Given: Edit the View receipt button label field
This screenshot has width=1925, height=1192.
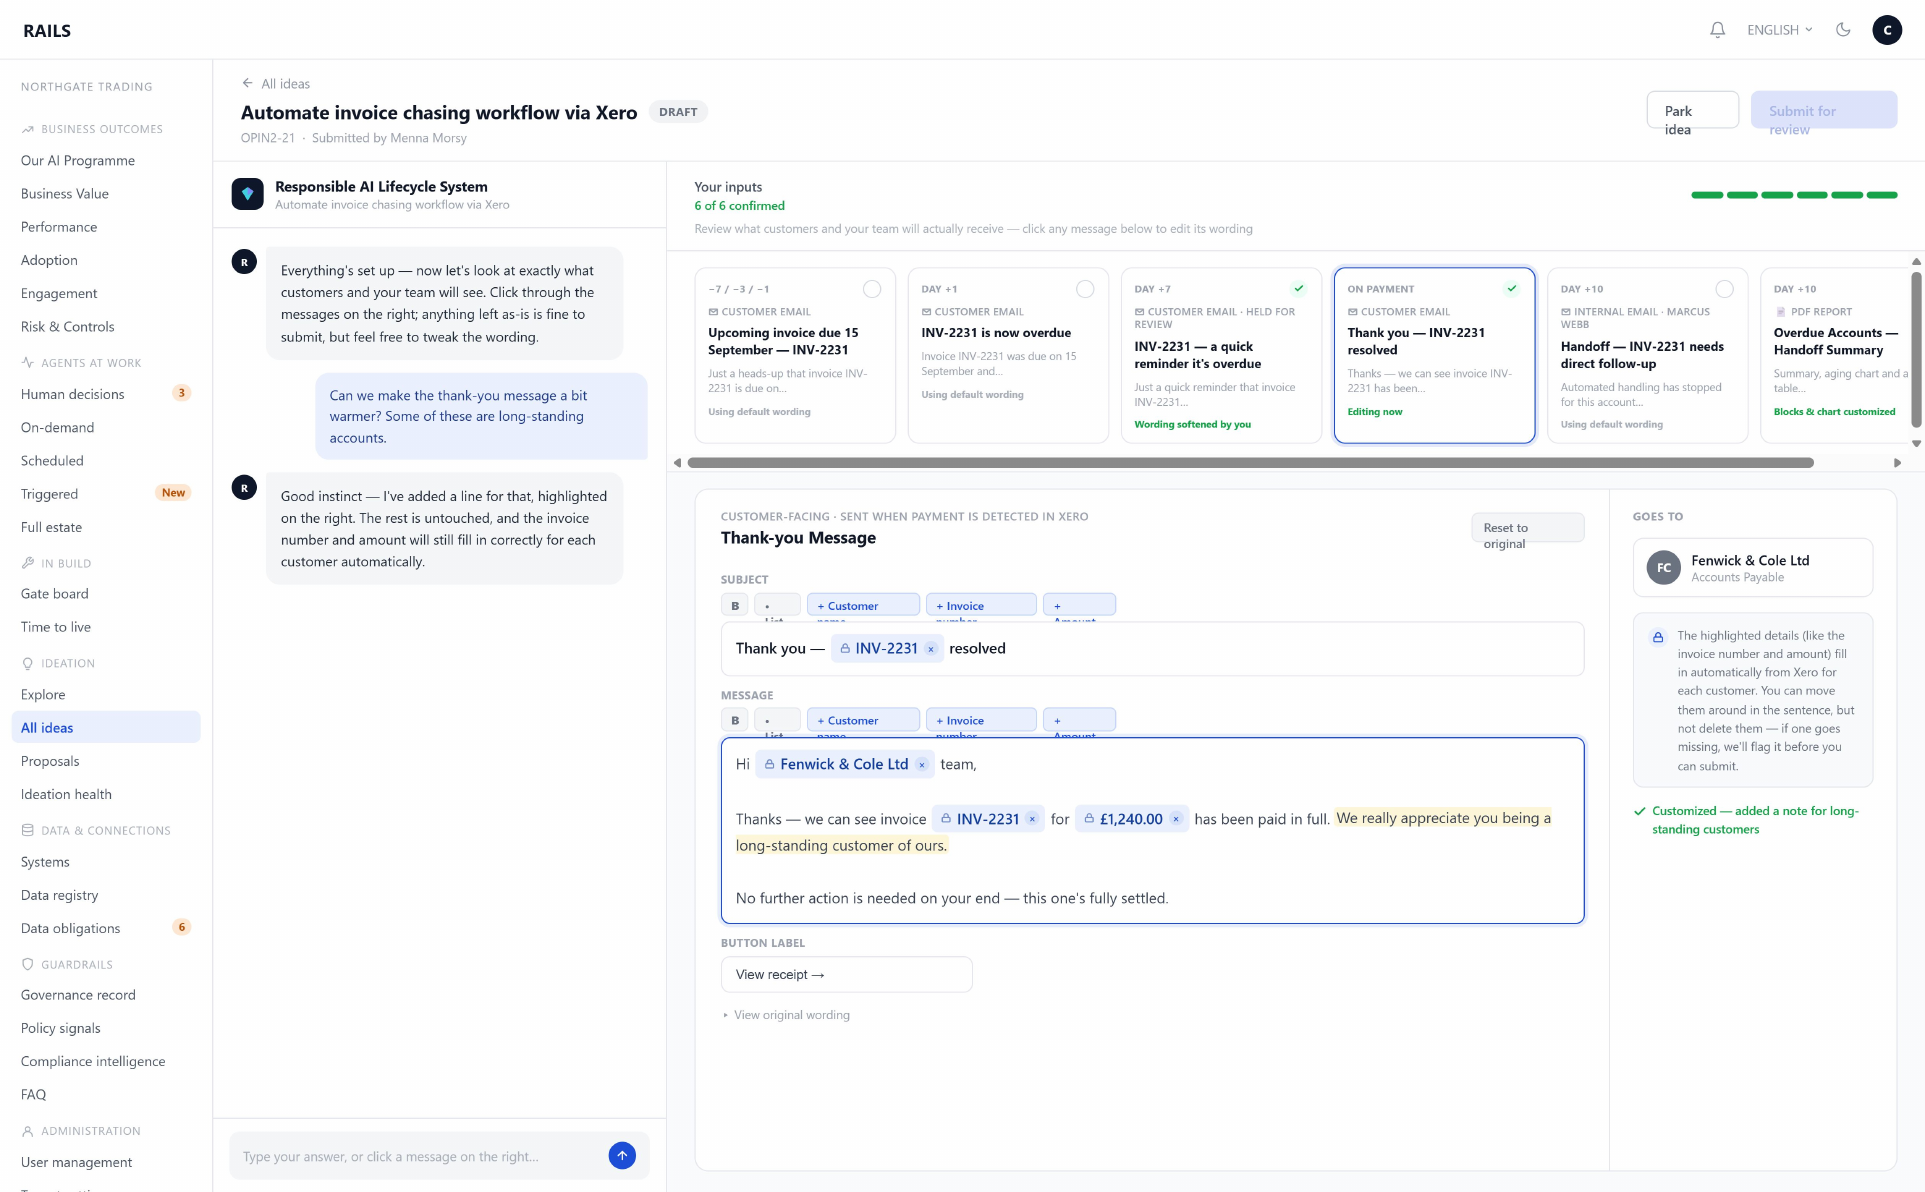Looking at the screenshot, I should [846, 974].
